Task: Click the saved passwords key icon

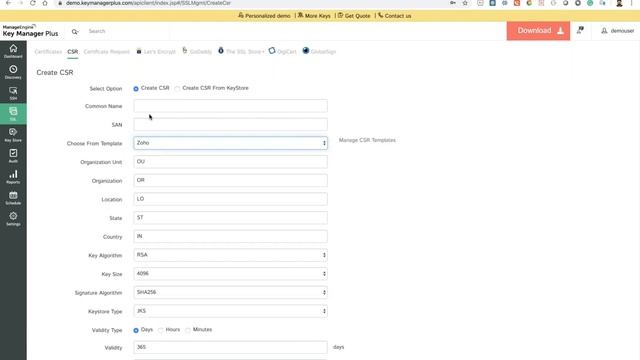Action: click(453, 3)
